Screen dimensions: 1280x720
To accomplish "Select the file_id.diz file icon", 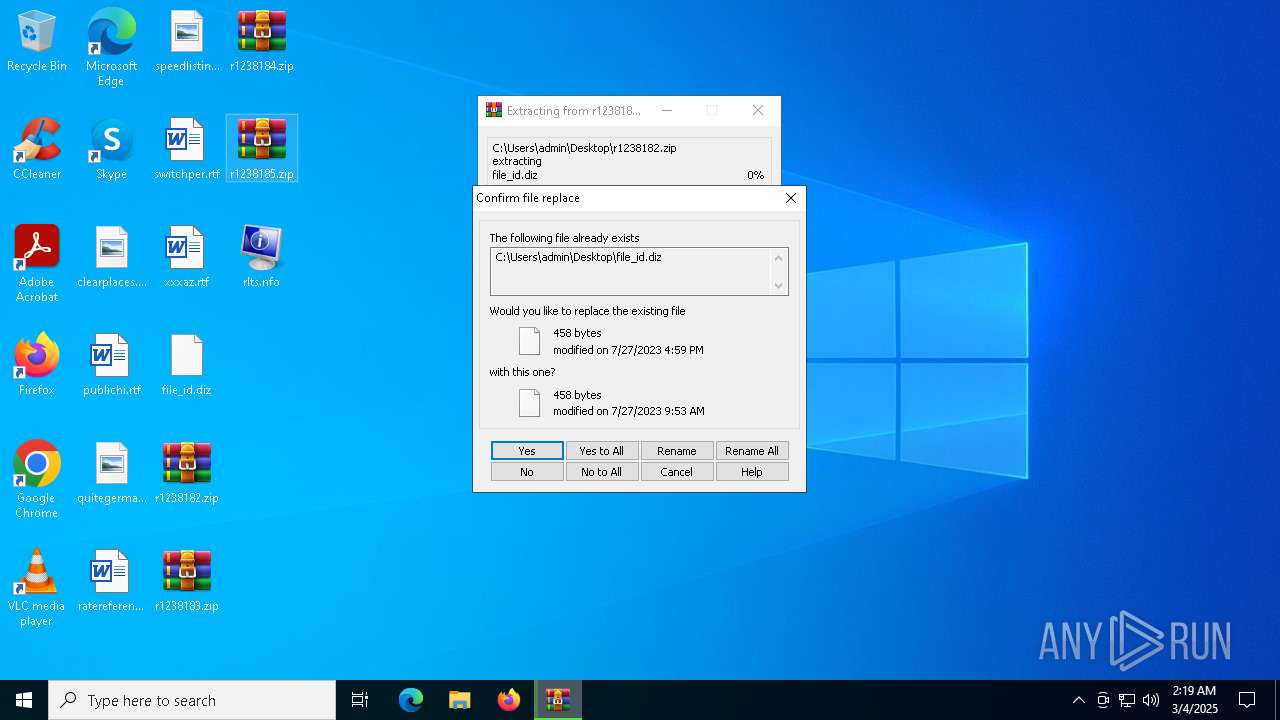I will tap(186, 364).
